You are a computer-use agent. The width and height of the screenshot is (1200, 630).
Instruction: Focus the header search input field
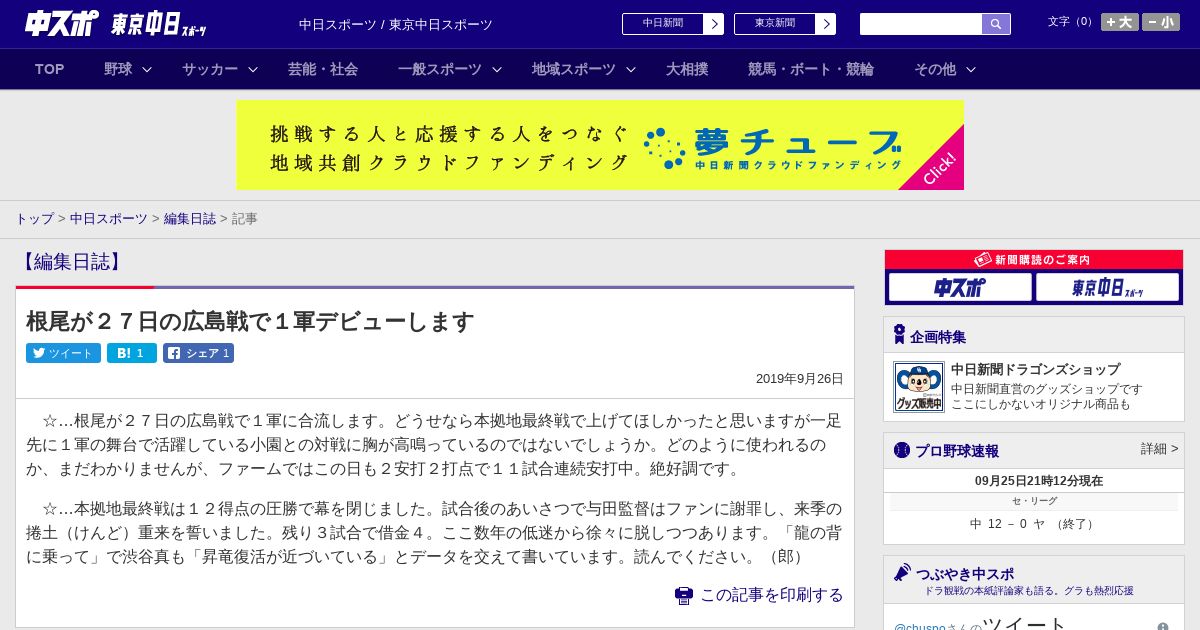pyautogui.click(x=921, y=24)
